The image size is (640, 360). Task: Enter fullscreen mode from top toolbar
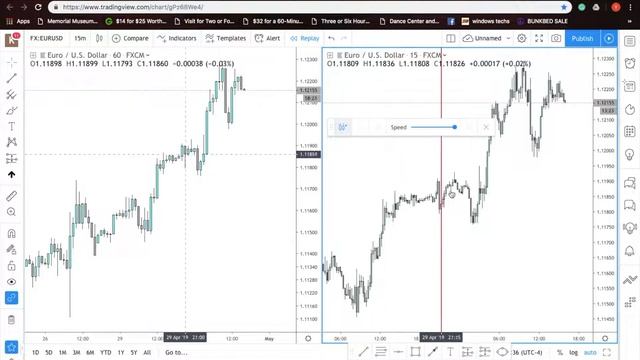tap(539, 38)
